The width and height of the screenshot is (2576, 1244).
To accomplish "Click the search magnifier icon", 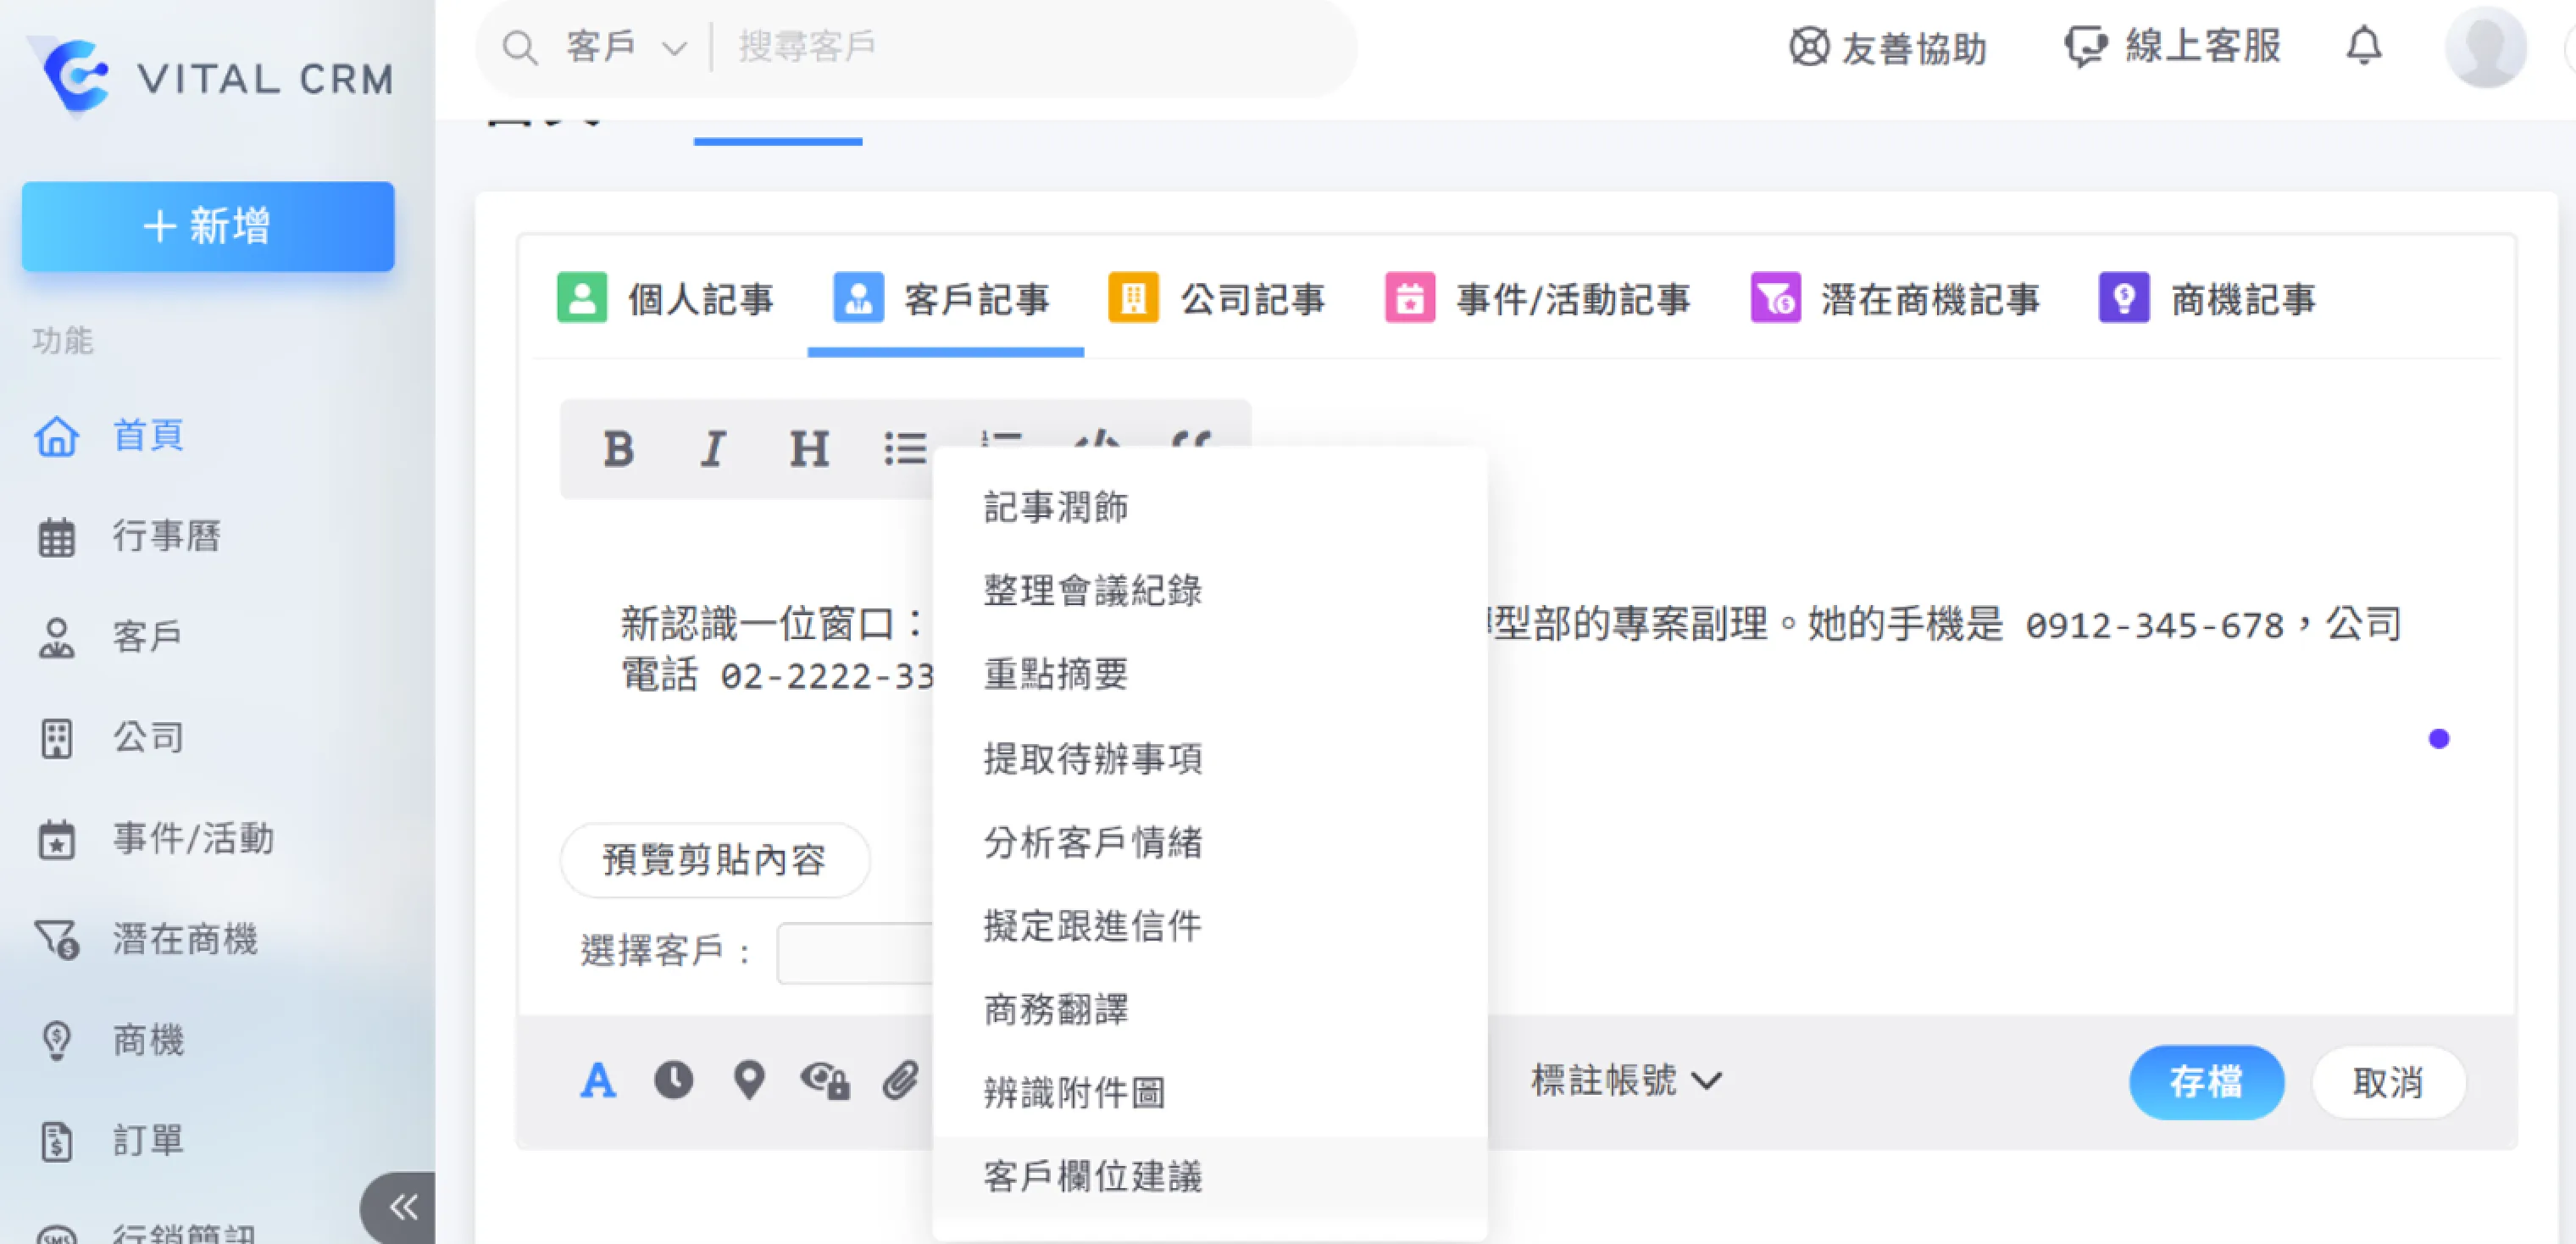I will (x=520, y=46).
